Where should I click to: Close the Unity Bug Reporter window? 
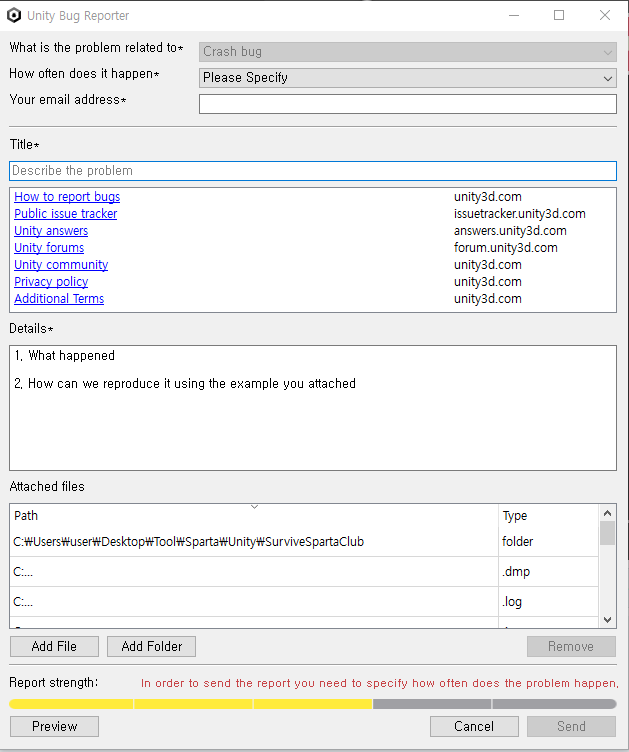point(605,15)
